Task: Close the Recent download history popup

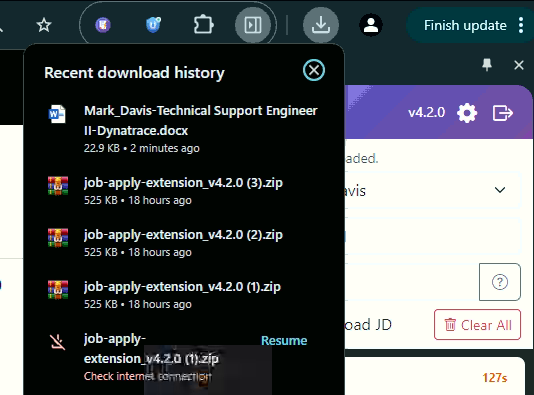Action: click(x=314, y=70)
